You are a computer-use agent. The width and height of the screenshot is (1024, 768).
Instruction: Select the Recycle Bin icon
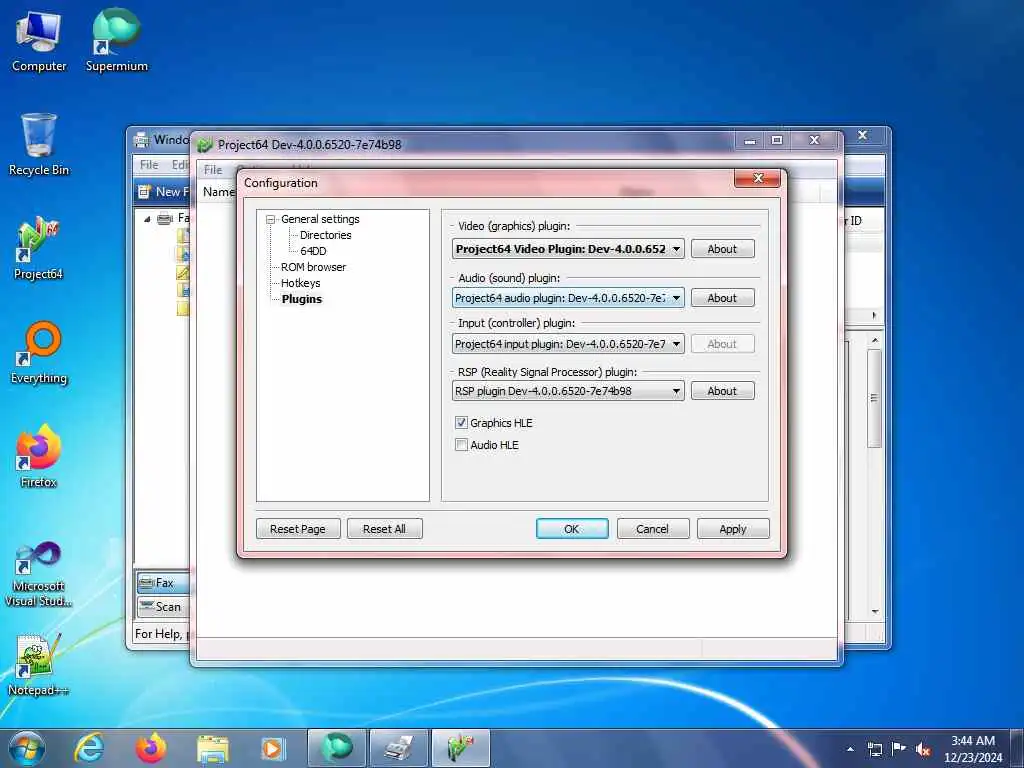pos(39,144)
